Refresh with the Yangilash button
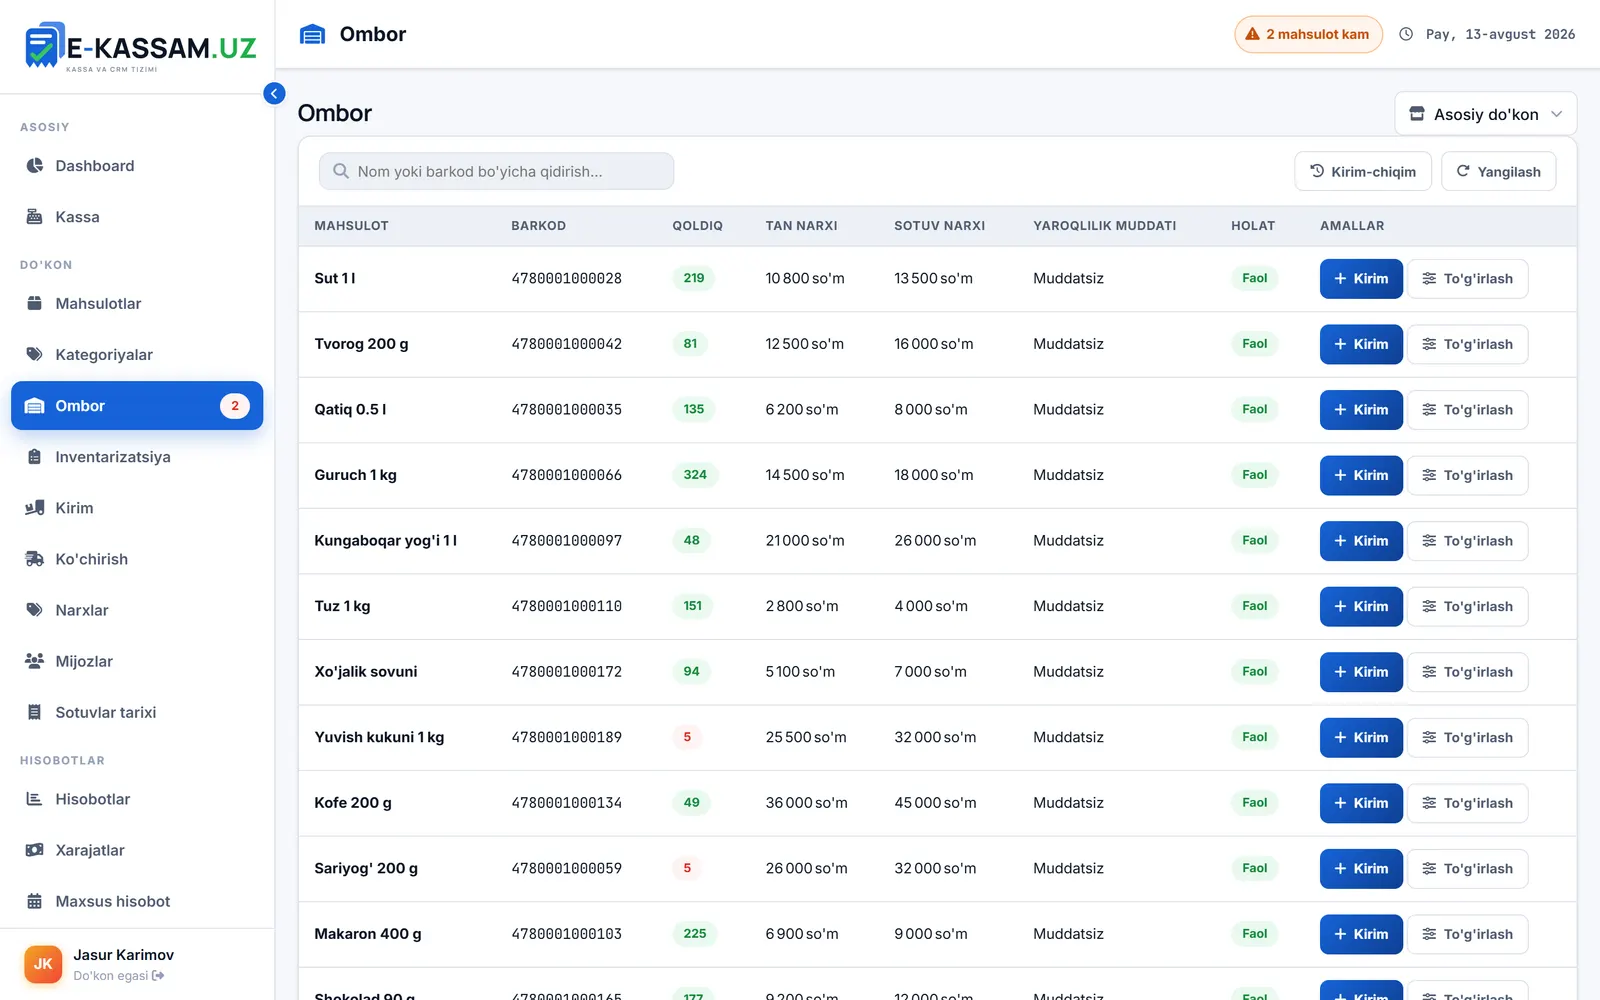The height and width of the screenshot is (1000, 1600). click(x=1498, y=172)
